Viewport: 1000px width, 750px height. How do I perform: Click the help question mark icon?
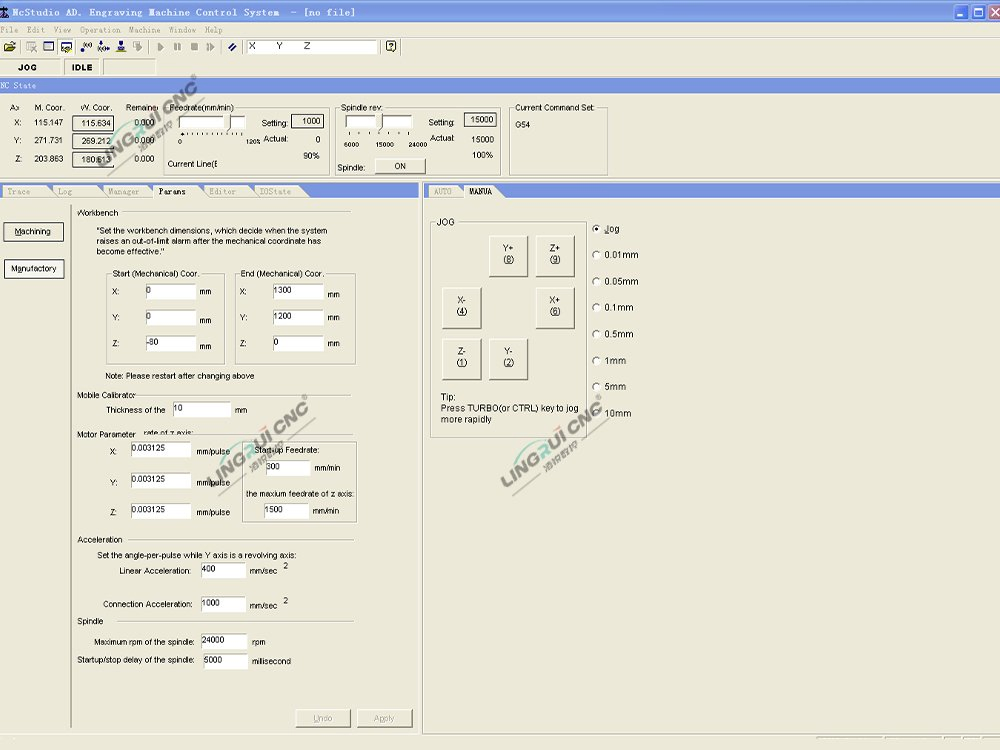[x=391, y=46]
